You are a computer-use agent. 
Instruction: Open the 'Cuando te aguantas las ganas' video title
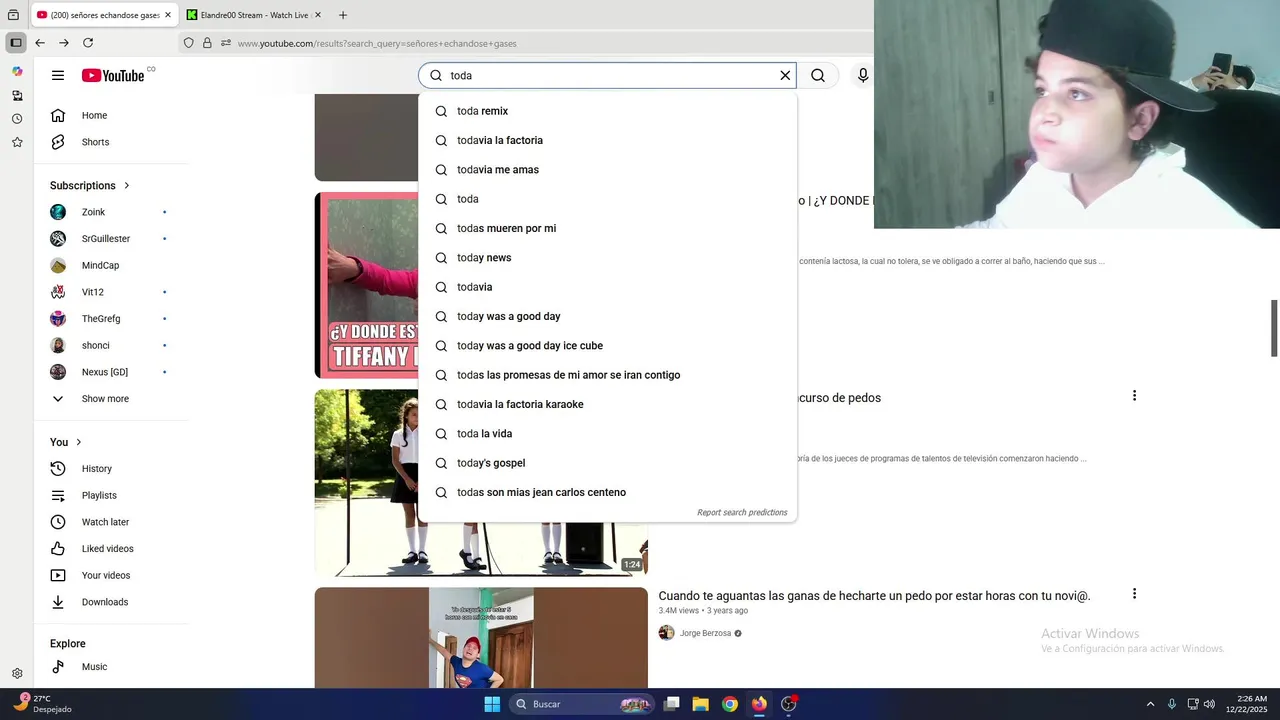tap(874, 596)
